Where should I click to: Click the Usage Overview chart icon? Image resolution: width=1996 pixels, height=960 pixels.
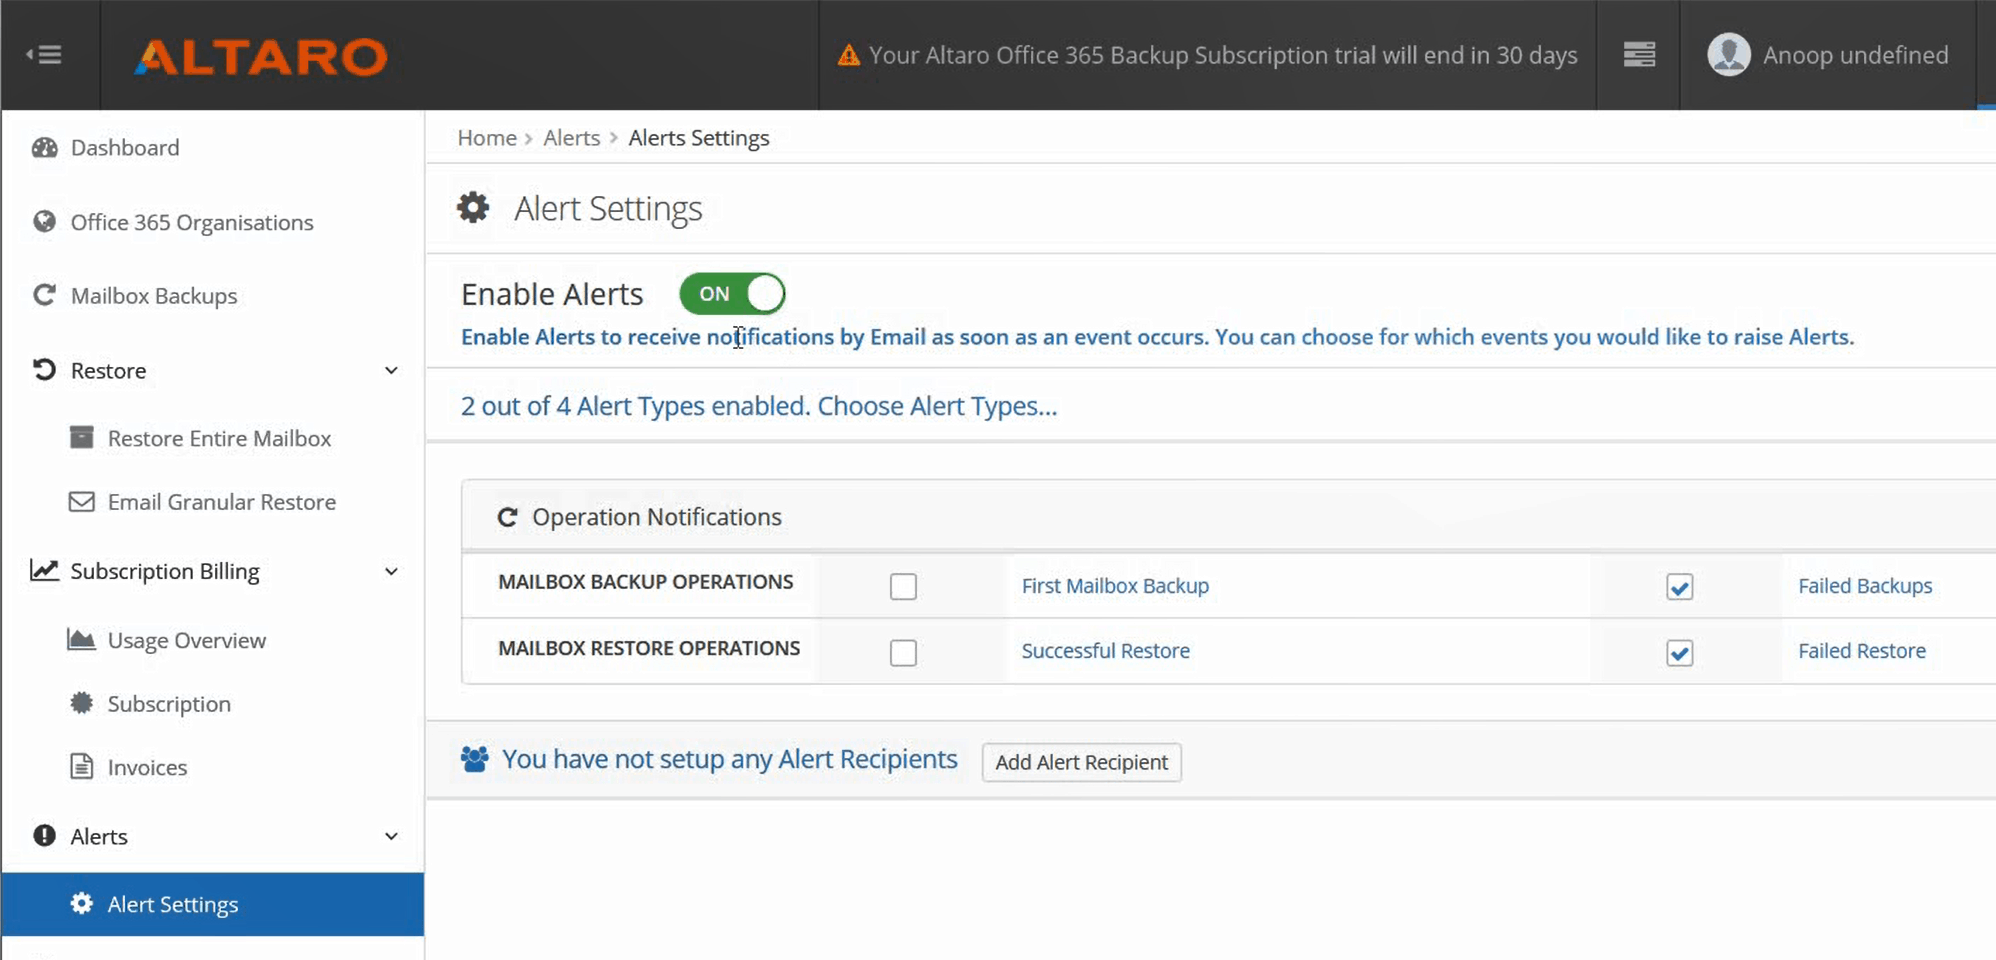click(x=82, y=639)
